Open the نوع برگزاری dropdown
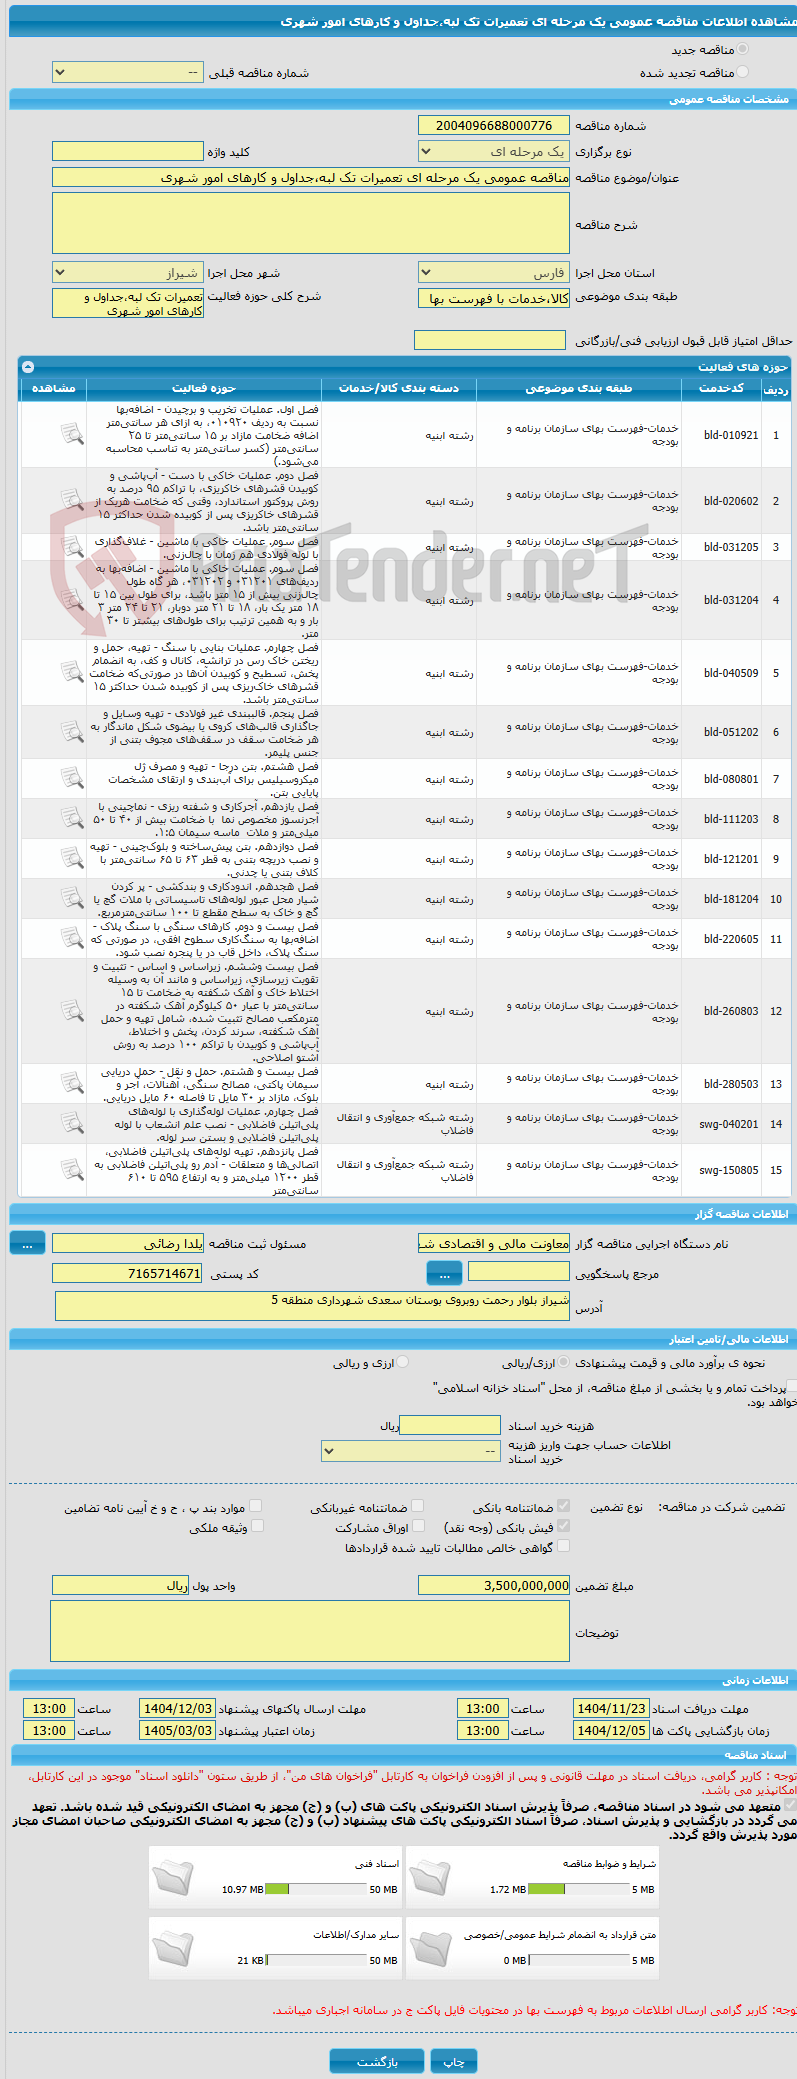Viewport: 797px width, 2079px height. click(x=493, y=152)
